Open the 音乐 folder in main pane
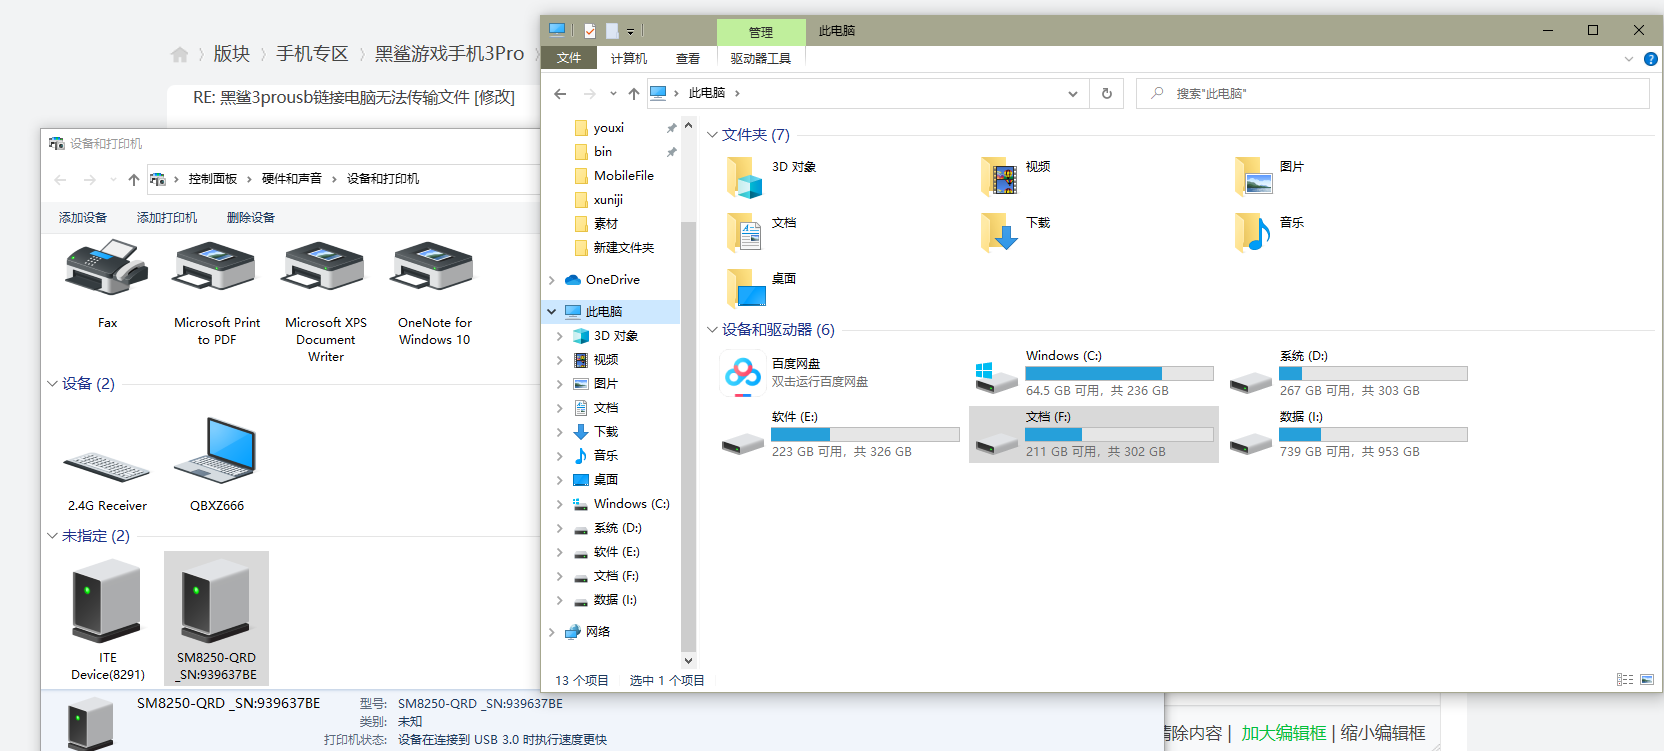Screen dimensions: 1664x751 click(1270, 233)
